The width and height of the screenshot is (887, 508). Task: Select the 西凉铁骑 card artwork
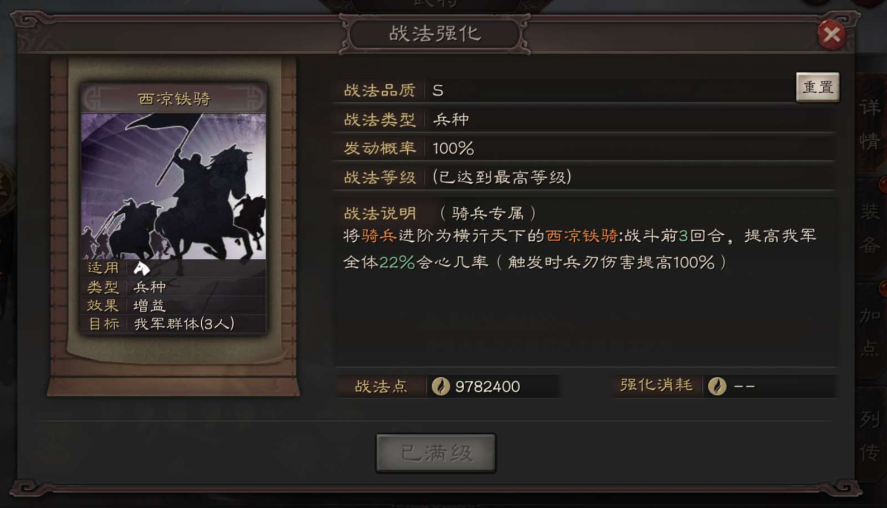174,187
